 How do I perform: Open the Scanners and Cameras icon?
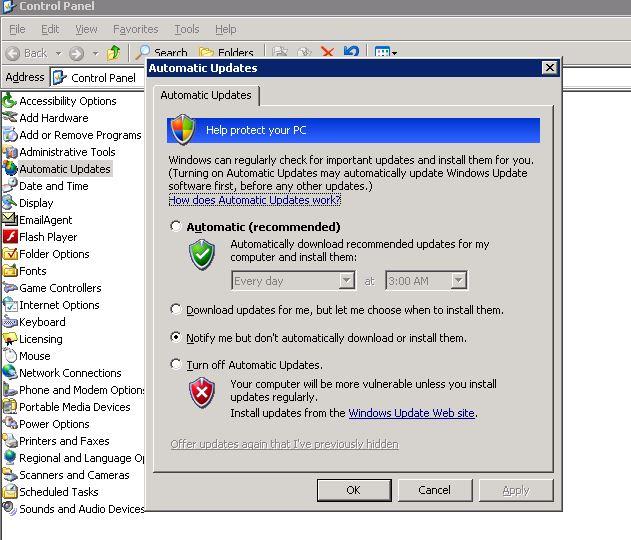(9, 475)
